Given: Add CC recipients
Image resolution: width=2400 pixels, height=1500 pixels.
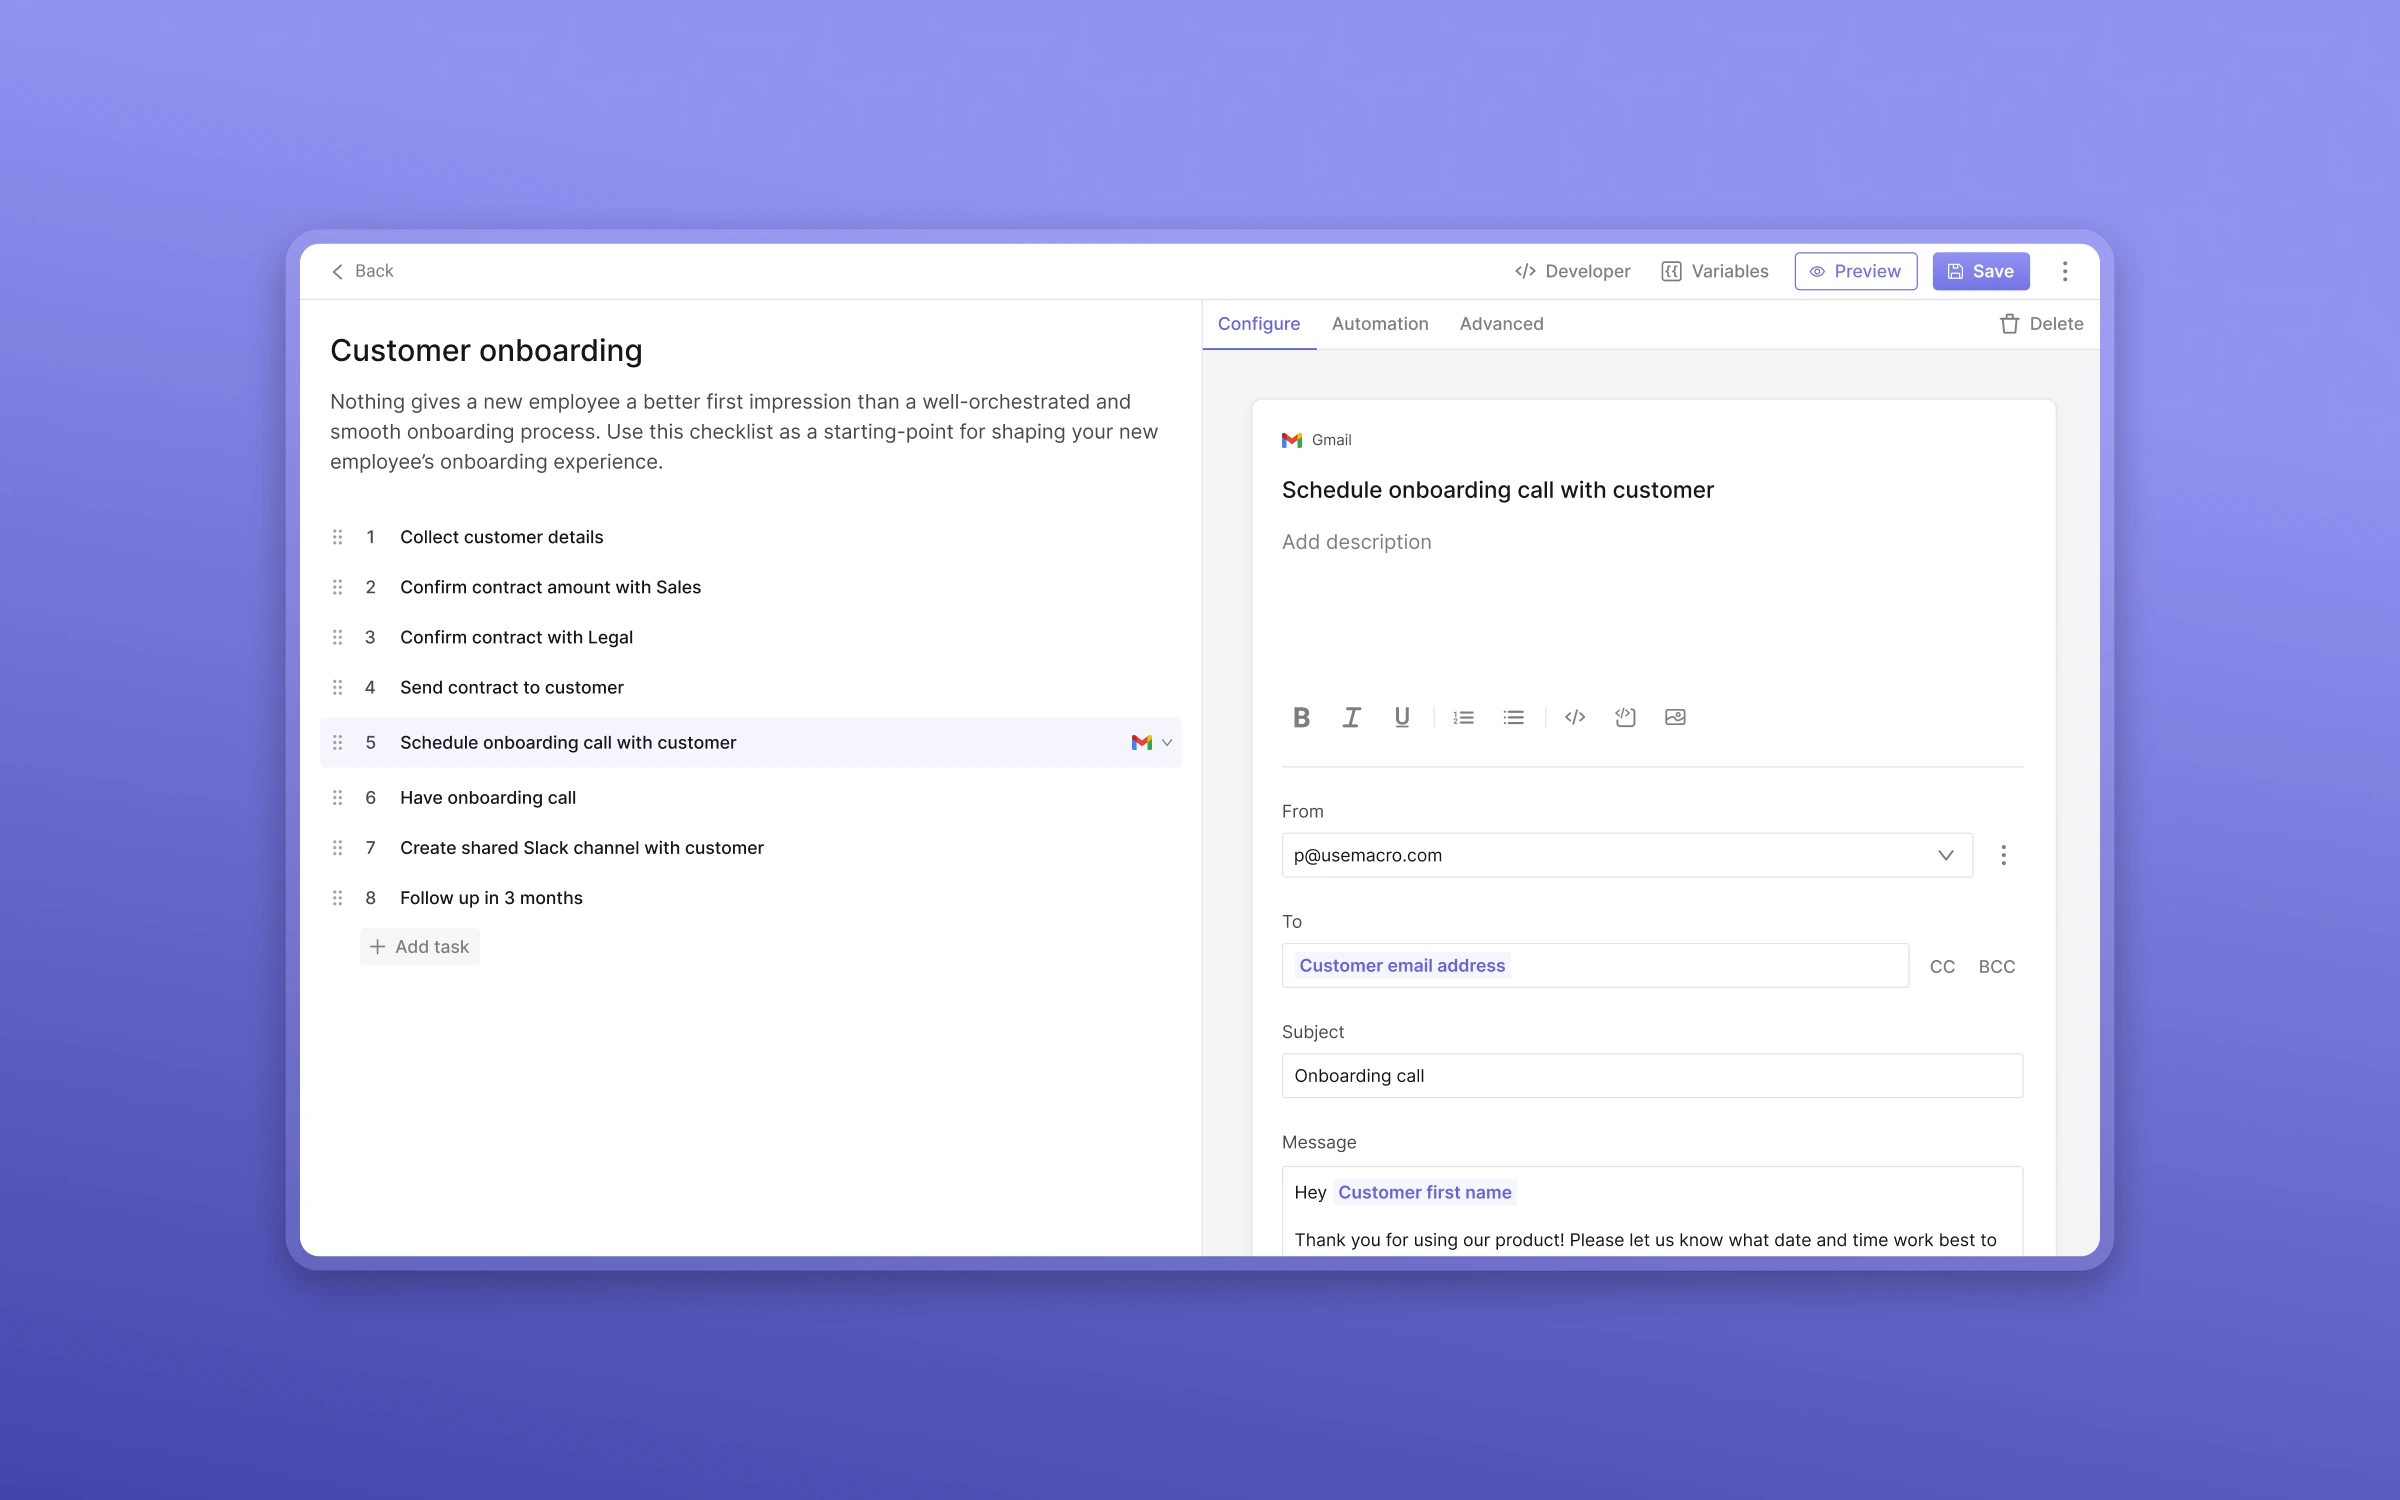Looking at the screenshot, I should [1942, 966].
